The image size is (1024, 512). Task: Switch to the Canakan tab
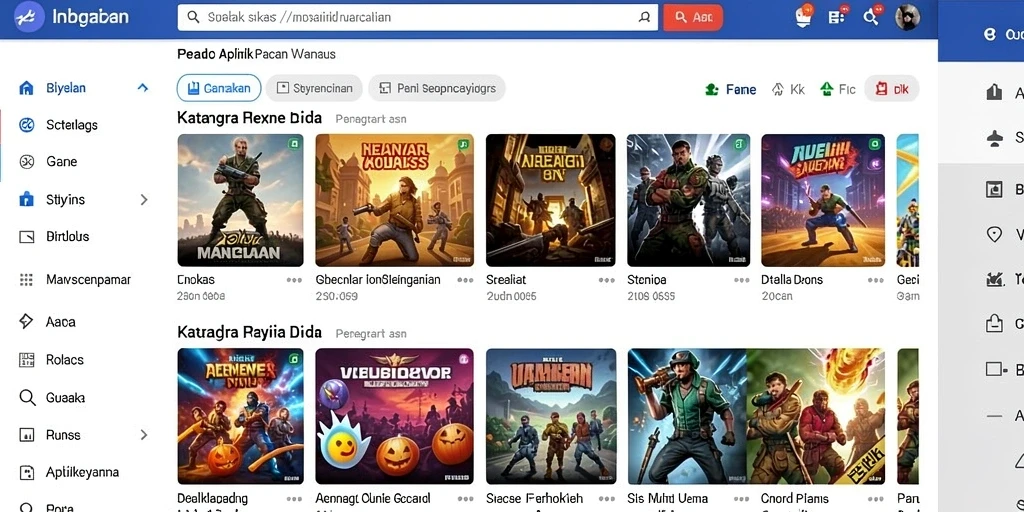[x=219, y=88]
